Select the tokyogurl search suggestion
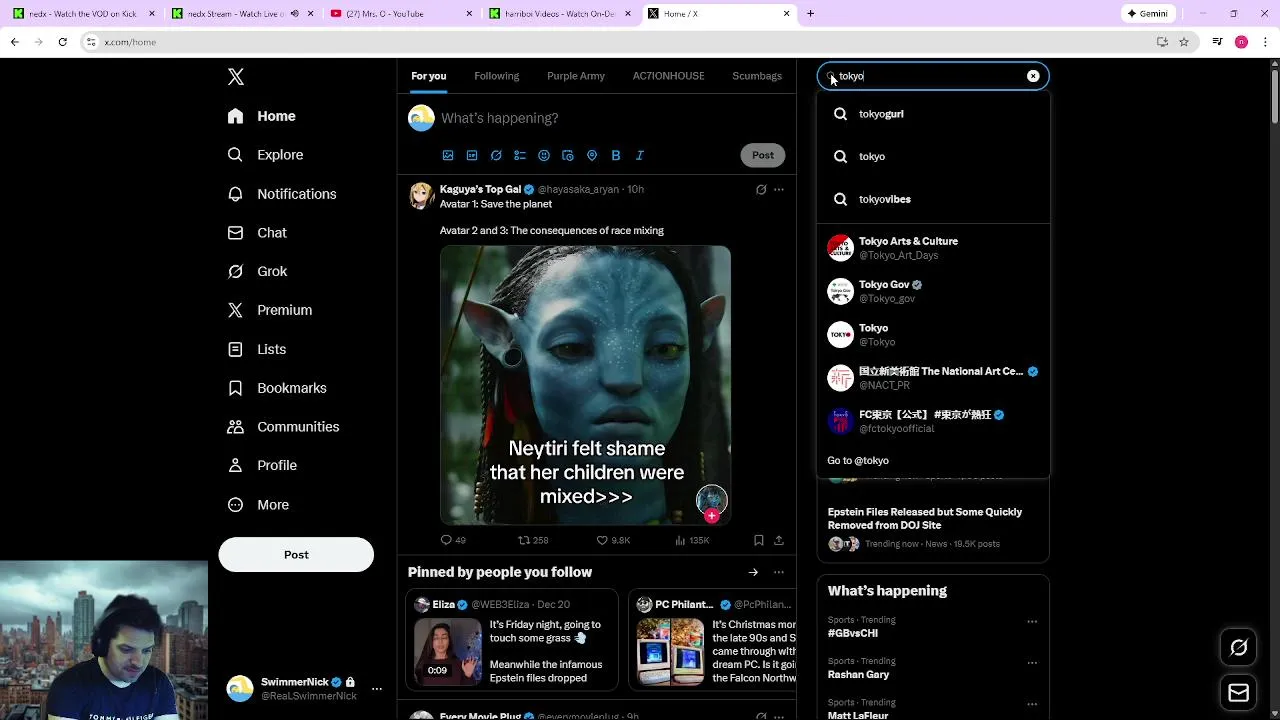 pyautogui.click(x=933, y=114)
